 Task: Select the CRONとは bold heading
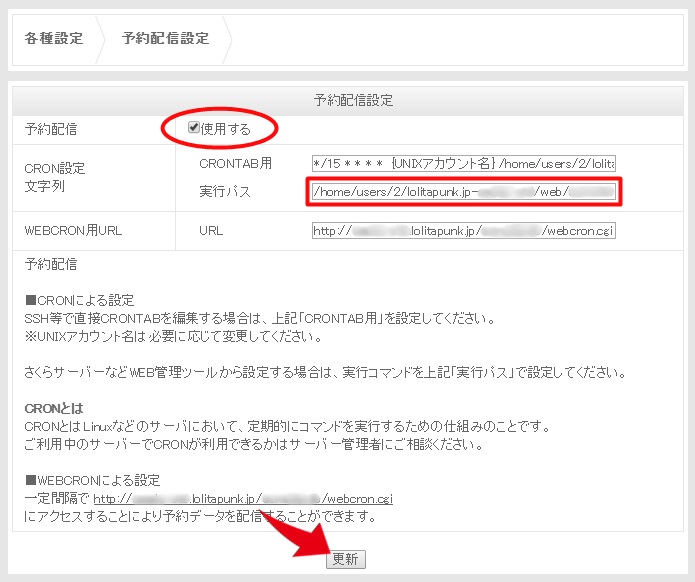pos(54,408)
